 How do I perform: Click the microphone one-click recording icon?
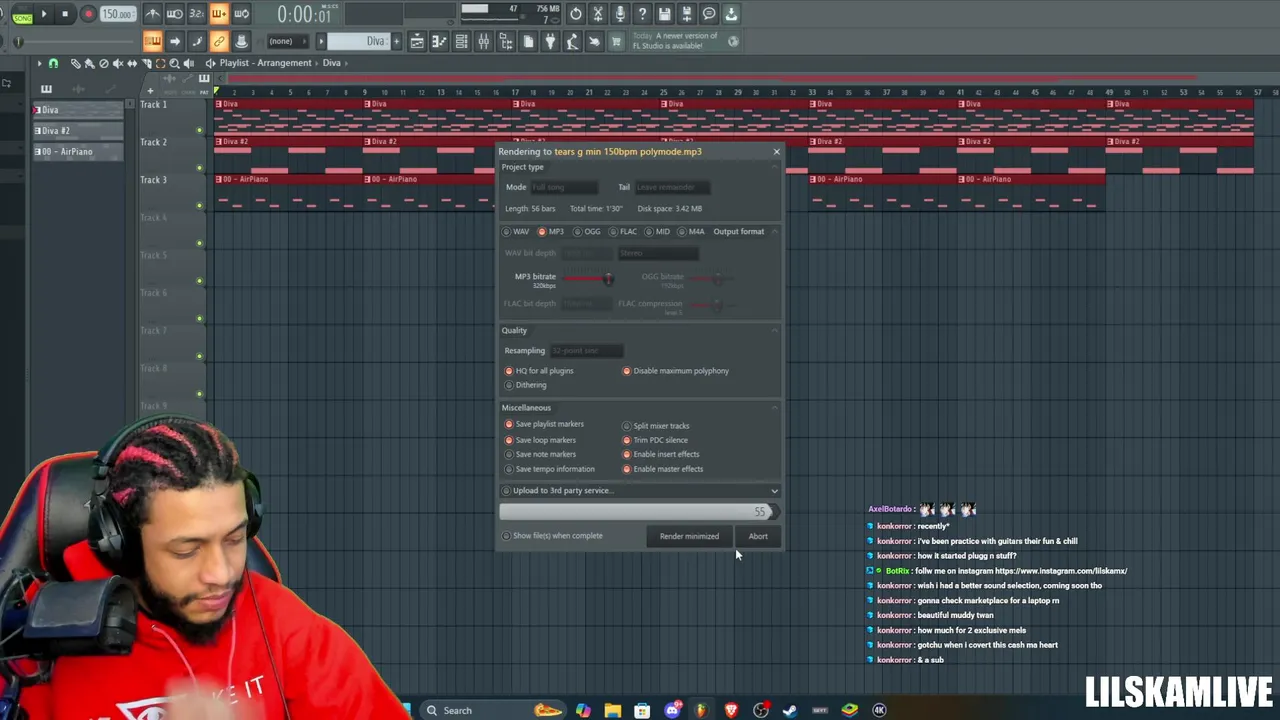tap(620, 14)
